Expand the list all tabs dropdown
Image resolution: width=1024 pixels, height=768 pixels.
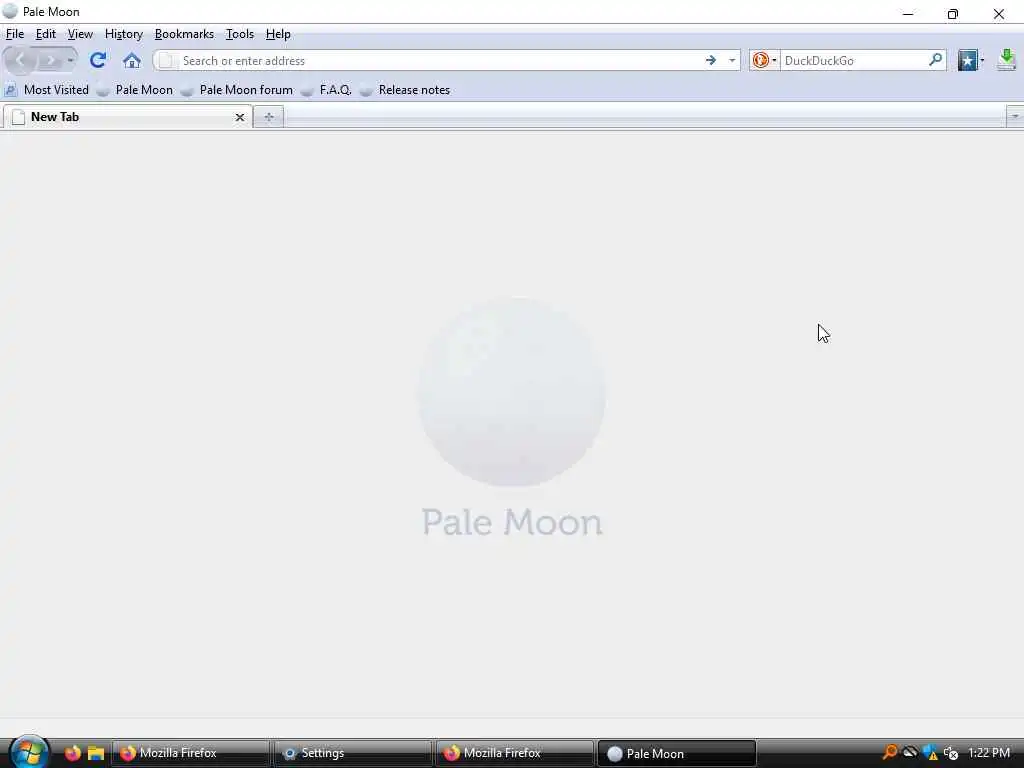click(x=1015, y=117)
